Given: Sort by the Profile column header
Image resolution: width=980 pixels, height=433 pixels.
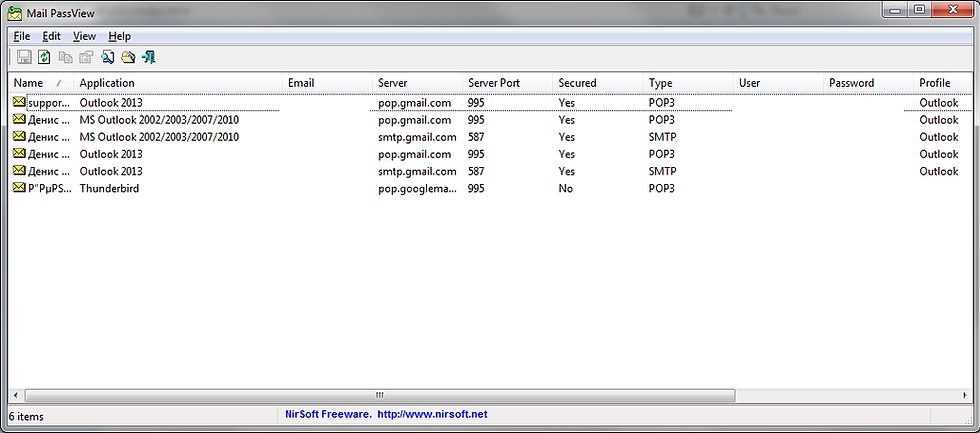Looking at the screenshot, I should coord(942,83).
